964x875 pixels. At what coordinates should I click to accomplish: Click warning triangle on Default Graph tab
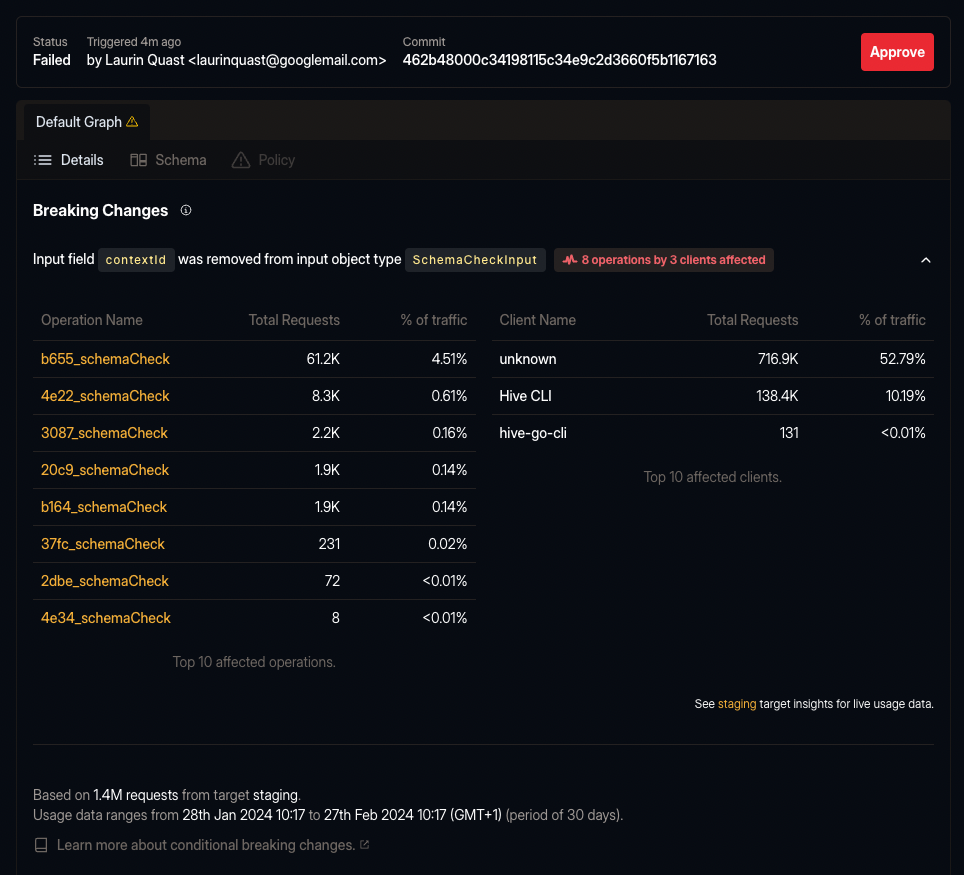[x=133, y=121]
